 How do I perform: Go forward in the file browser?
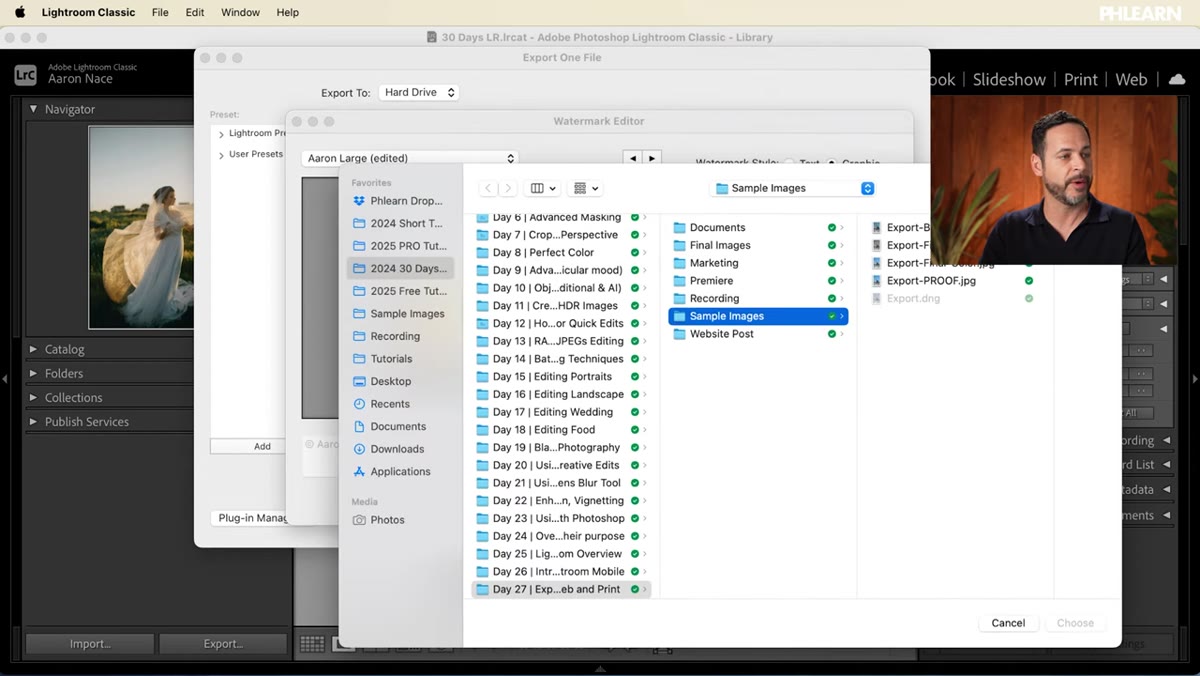(508, 188)
